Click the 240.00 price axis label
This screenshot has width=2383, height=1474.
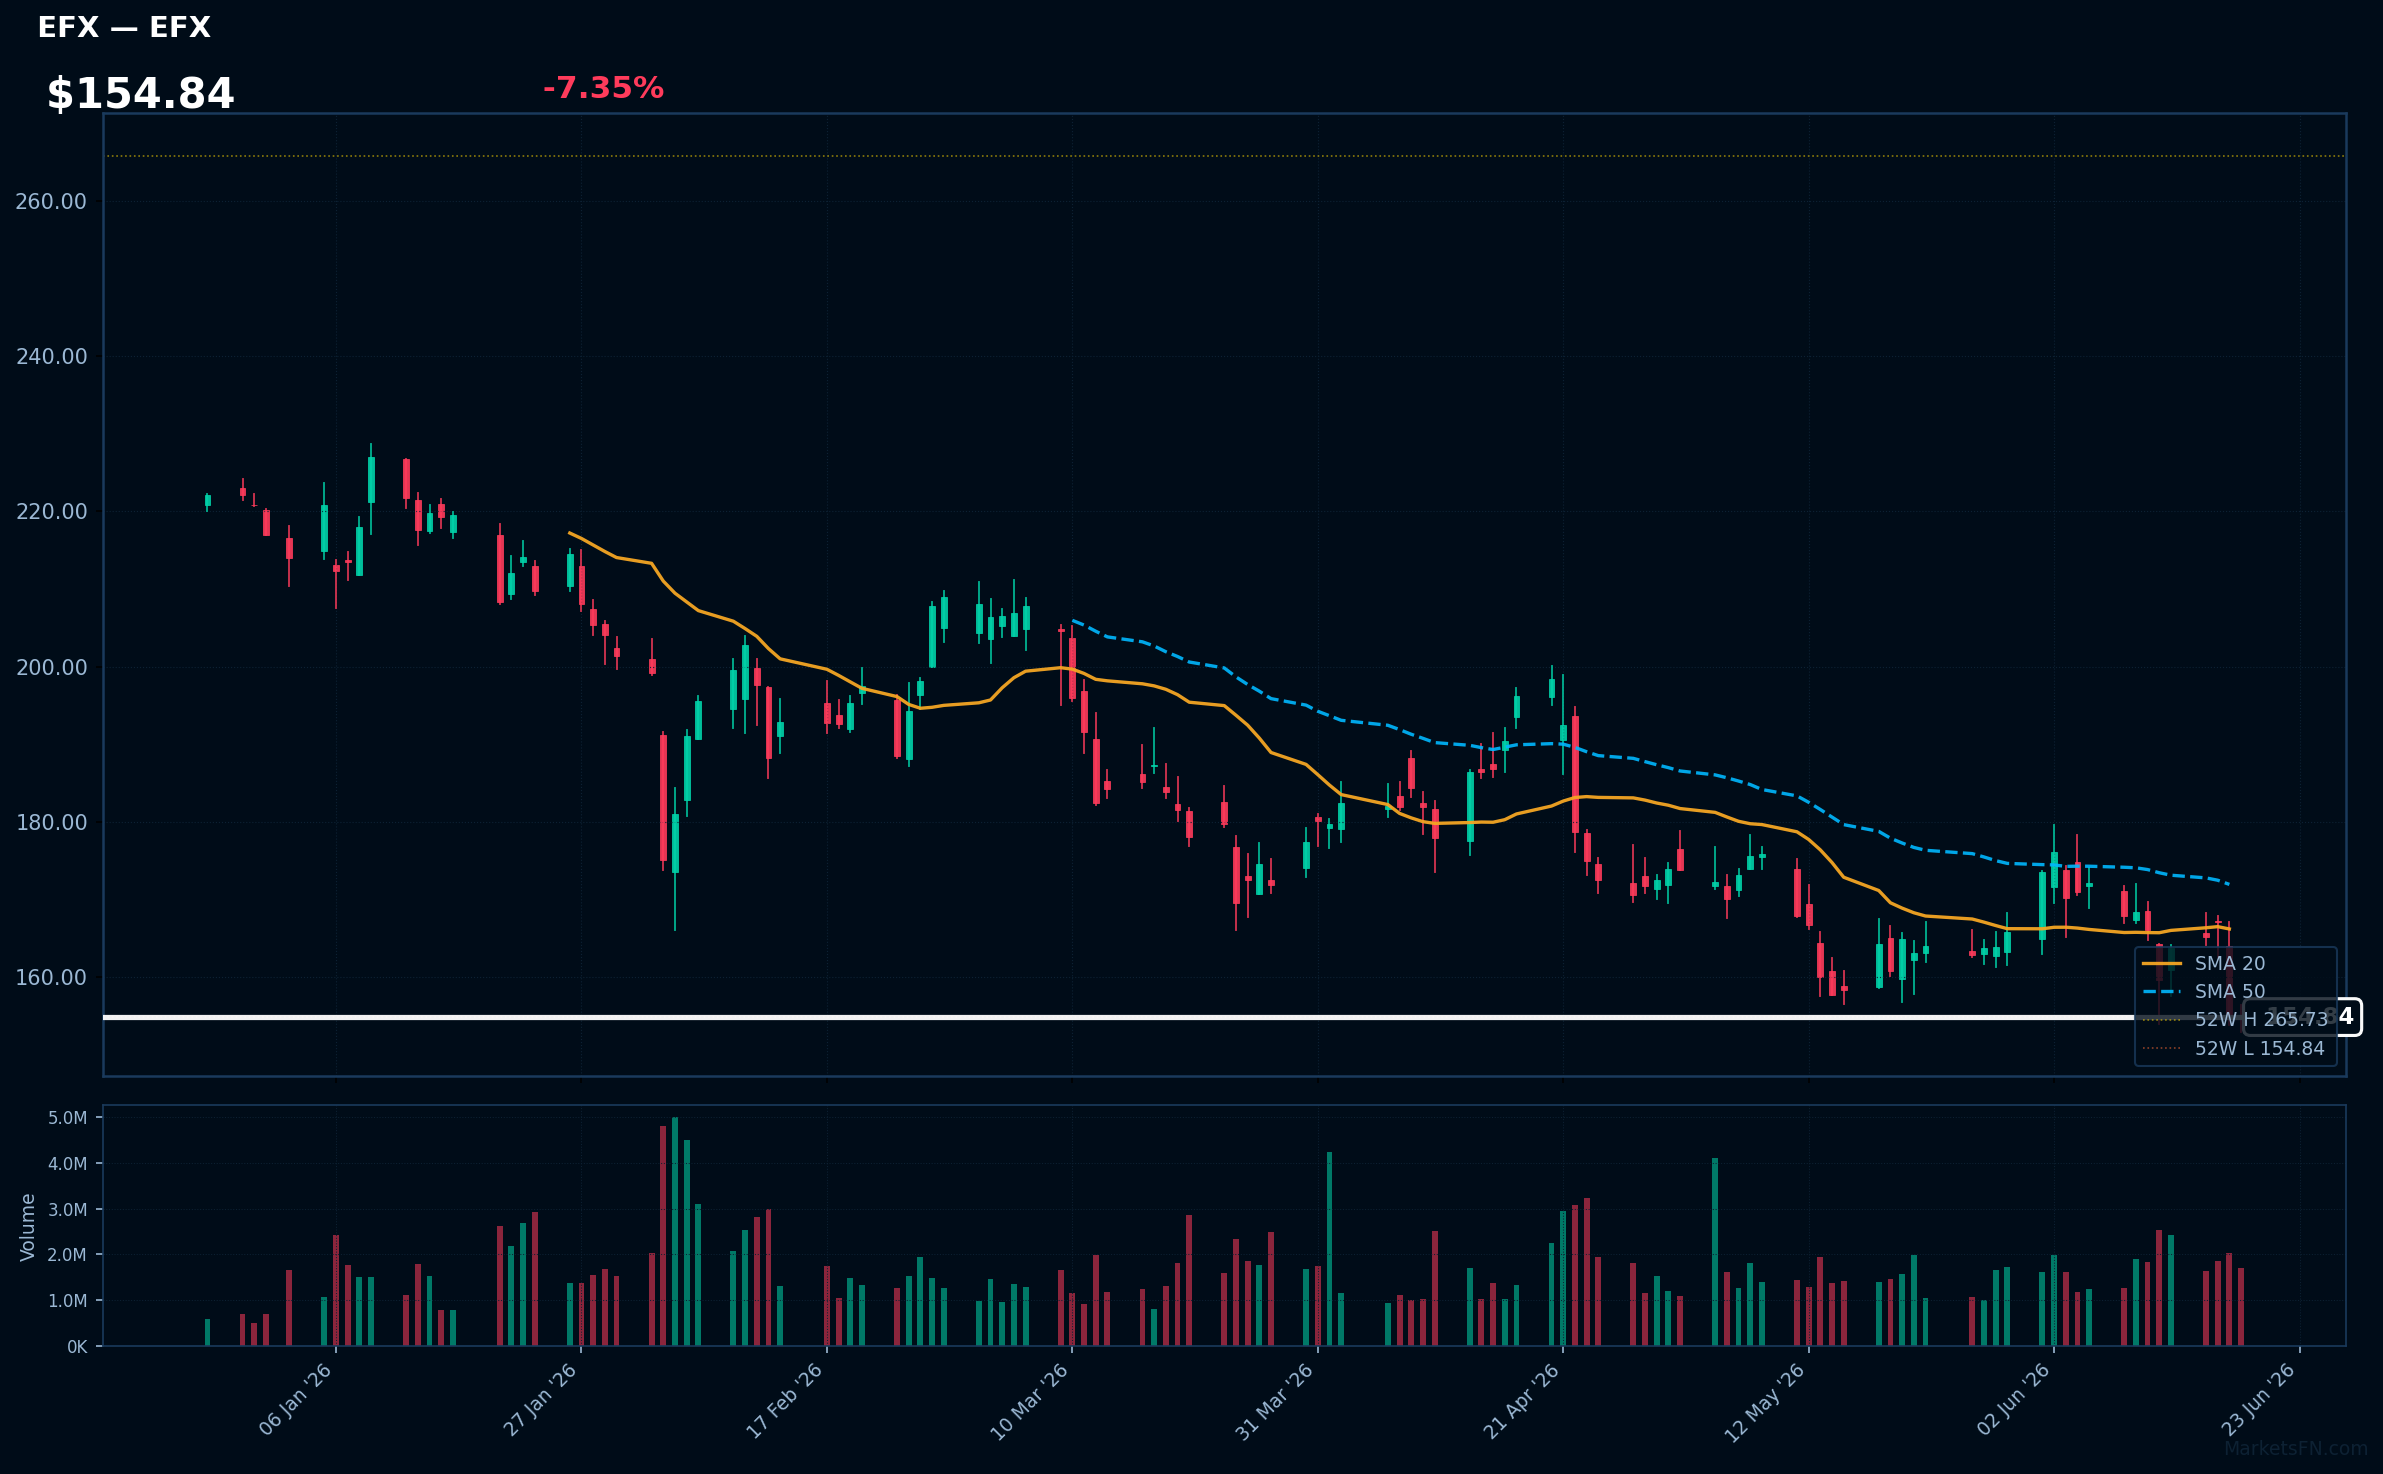coord(51,357)
